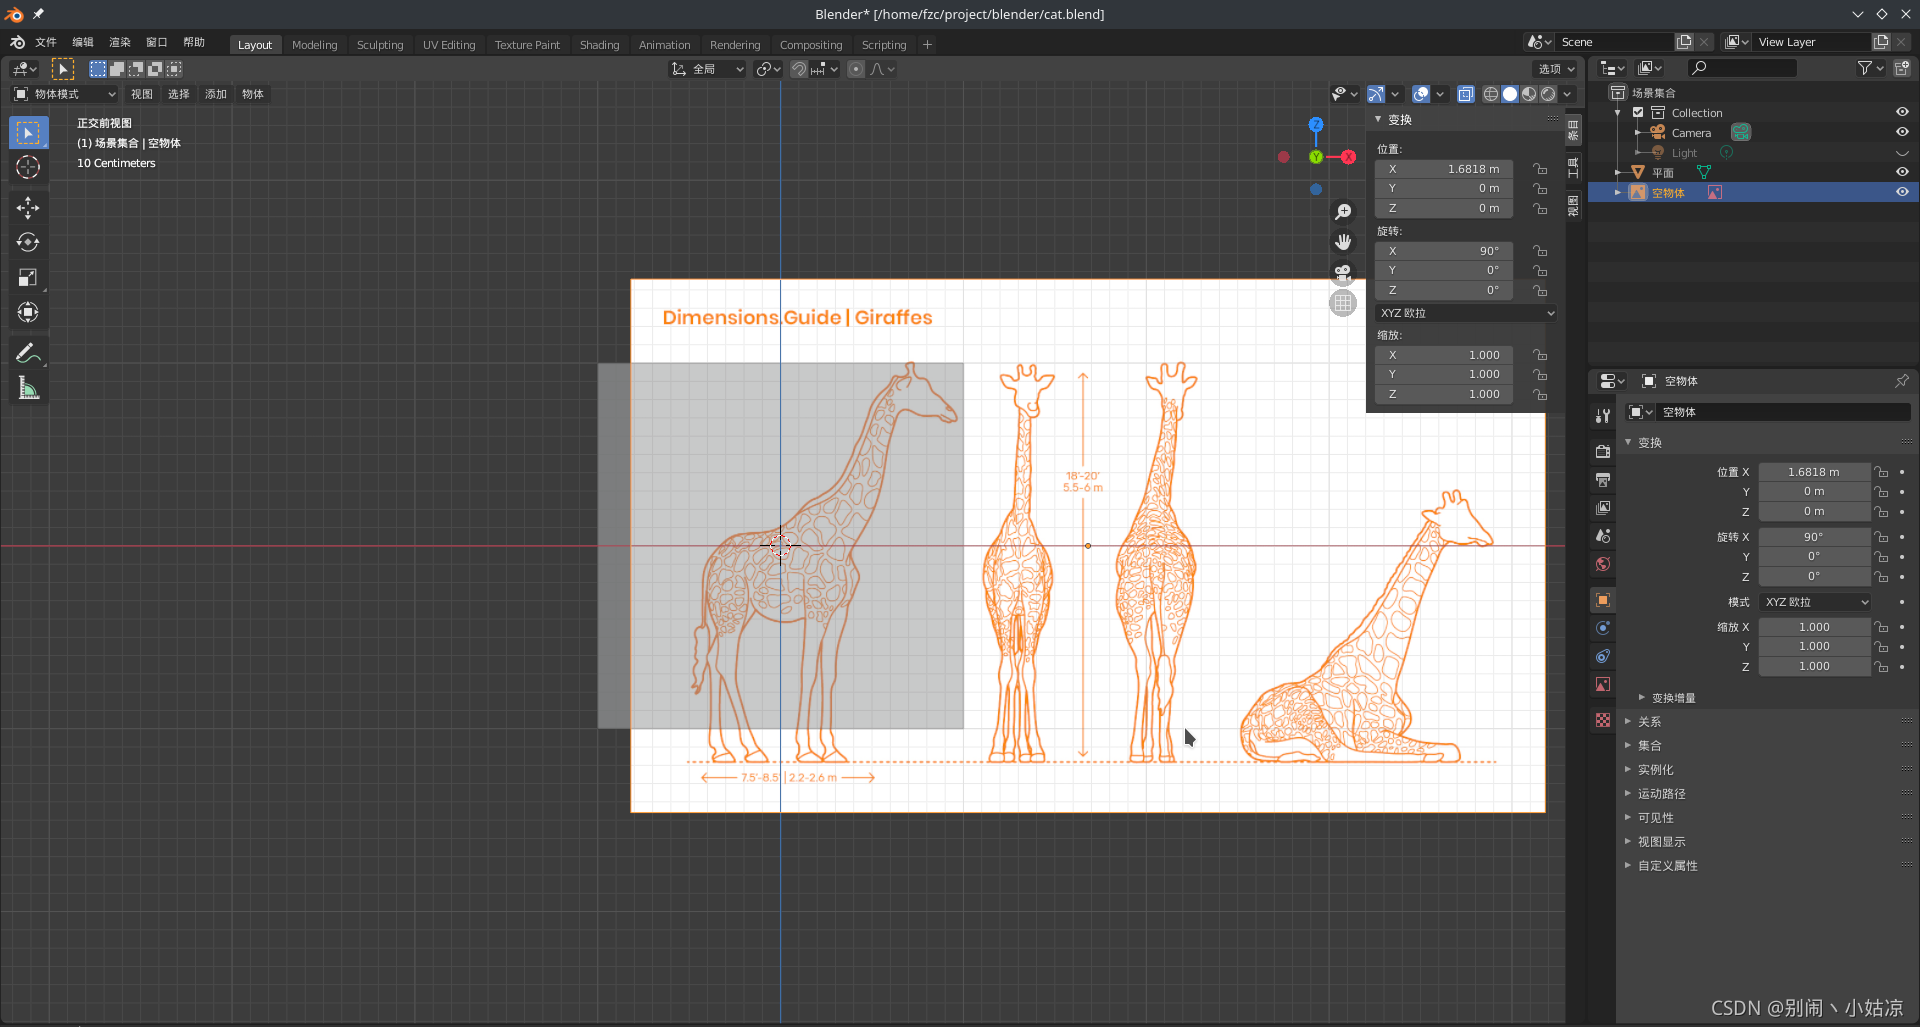1920x1027 pixels.
Task: Click the zoom magnifier viewport icon
Action: click(1343, 212)
